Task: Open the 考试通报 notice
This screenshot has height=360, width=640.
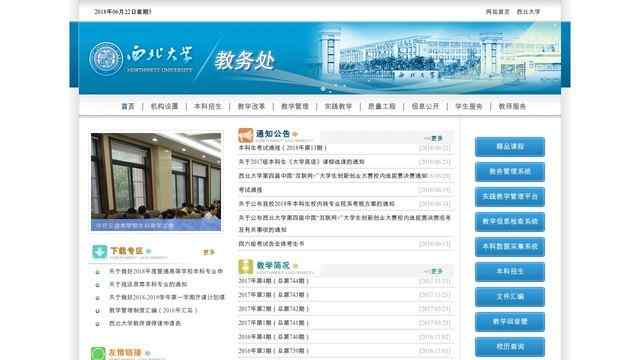Action: pos(250,190)
